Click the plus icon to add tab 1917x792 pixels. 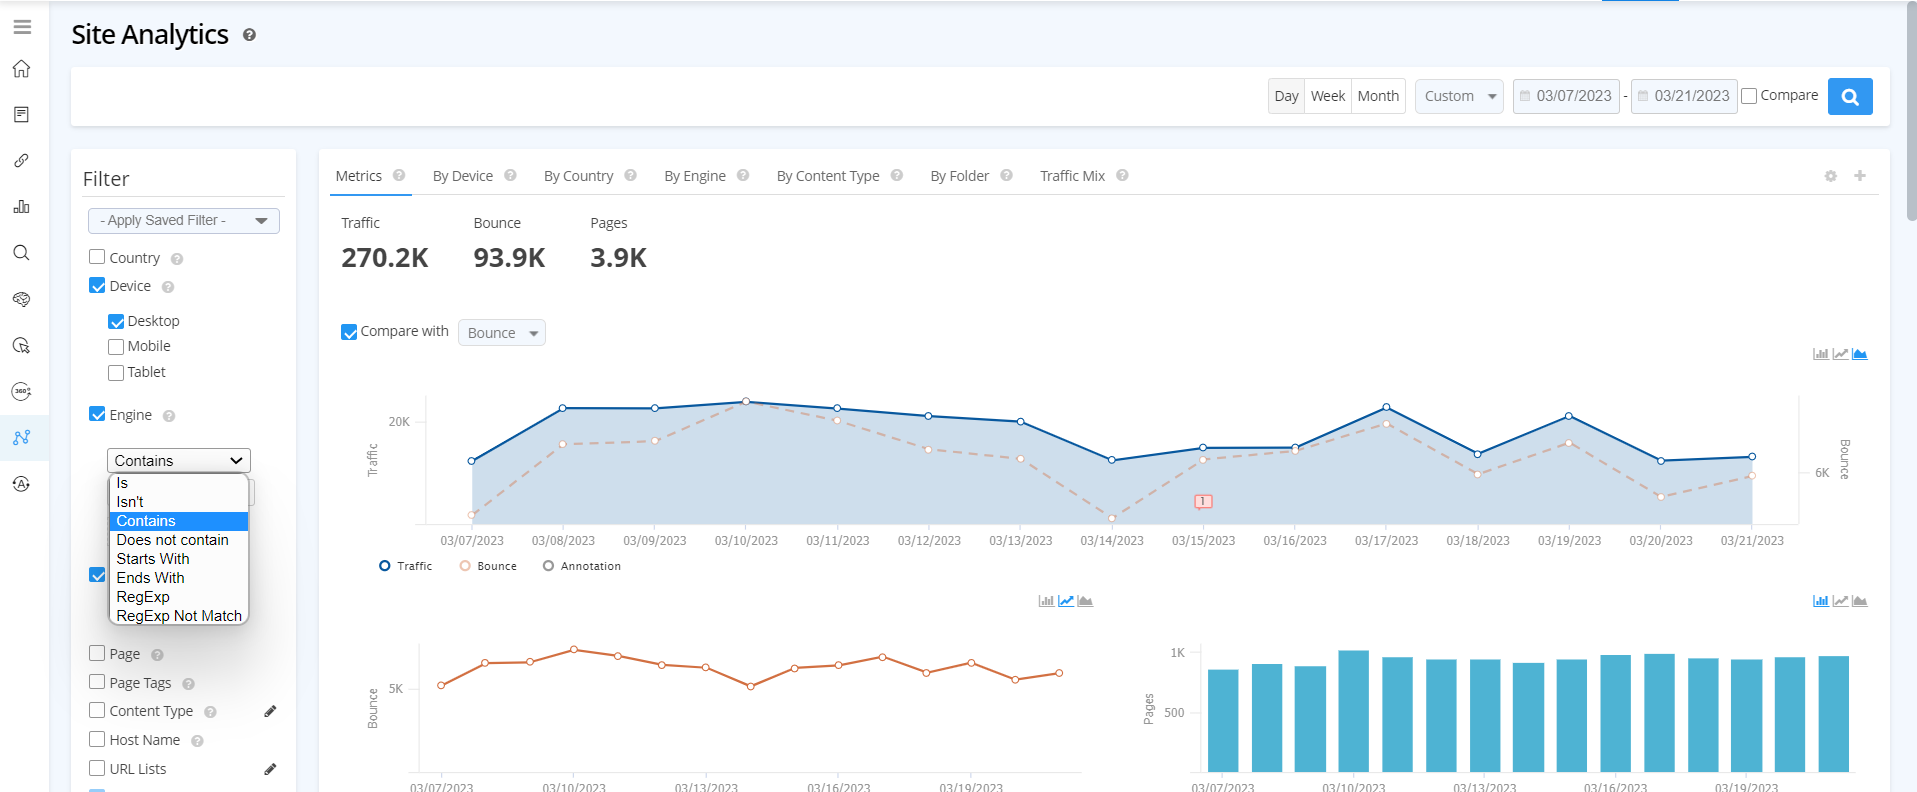(1859, 176)
